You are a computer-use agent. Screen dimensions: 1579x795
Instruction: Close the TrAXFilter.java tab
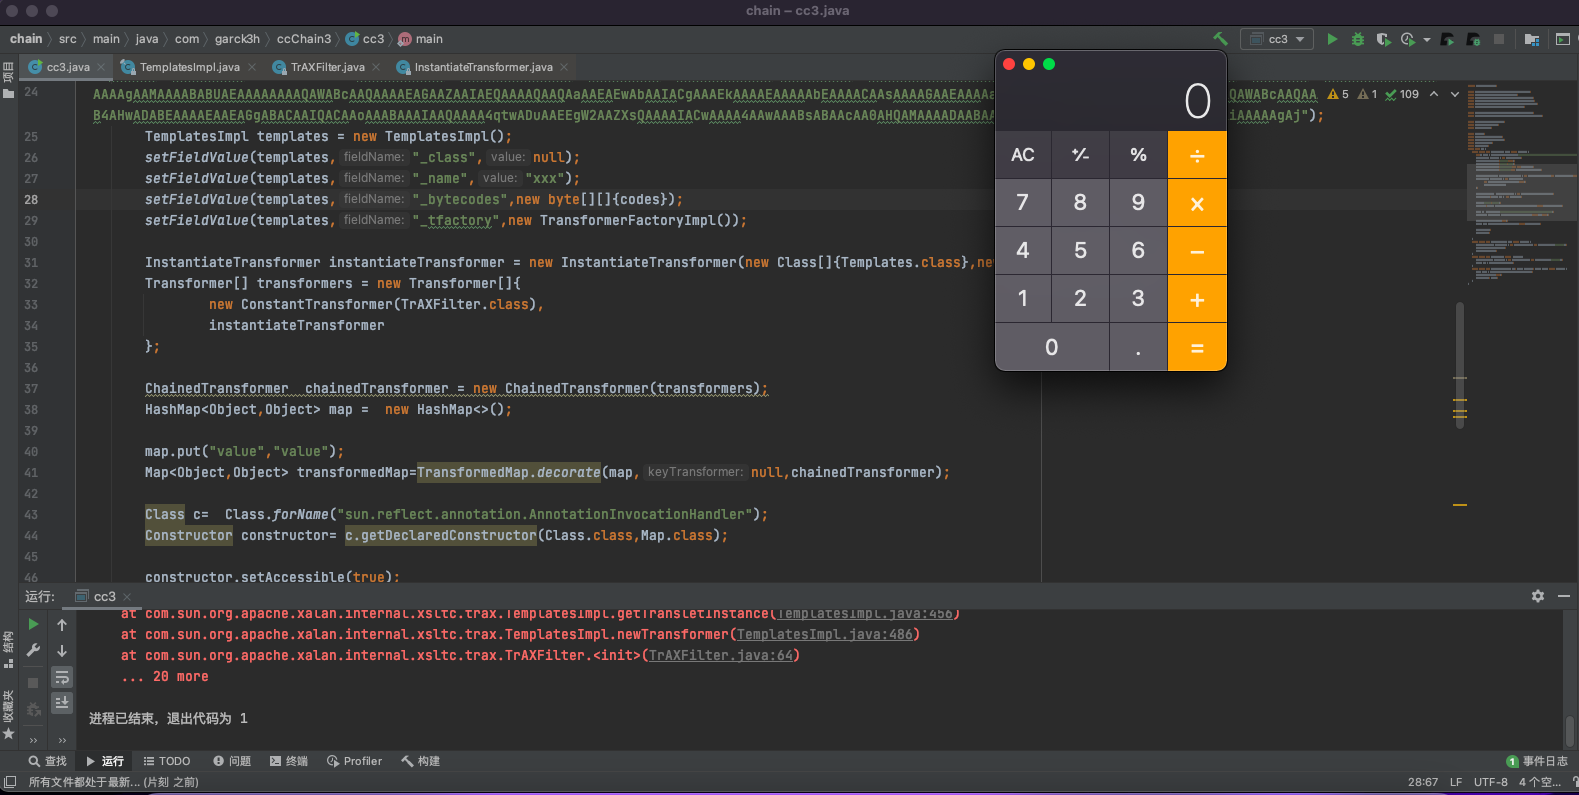pos(376,67)
